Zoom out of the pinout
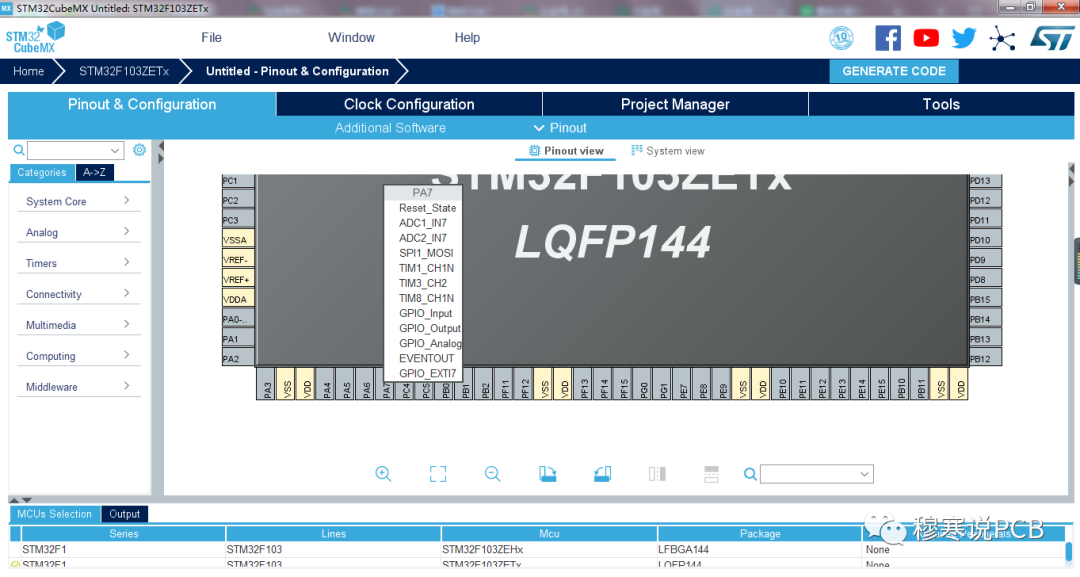Screen dimensions: 1080x577 click(492, 474)
